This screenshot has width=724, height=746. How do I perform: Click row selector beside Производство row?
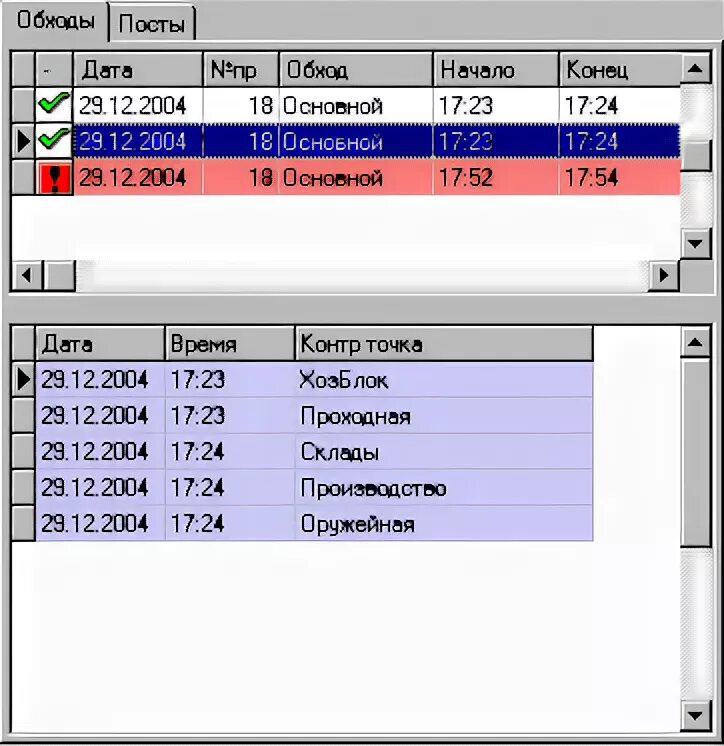(x=23, y=488)
